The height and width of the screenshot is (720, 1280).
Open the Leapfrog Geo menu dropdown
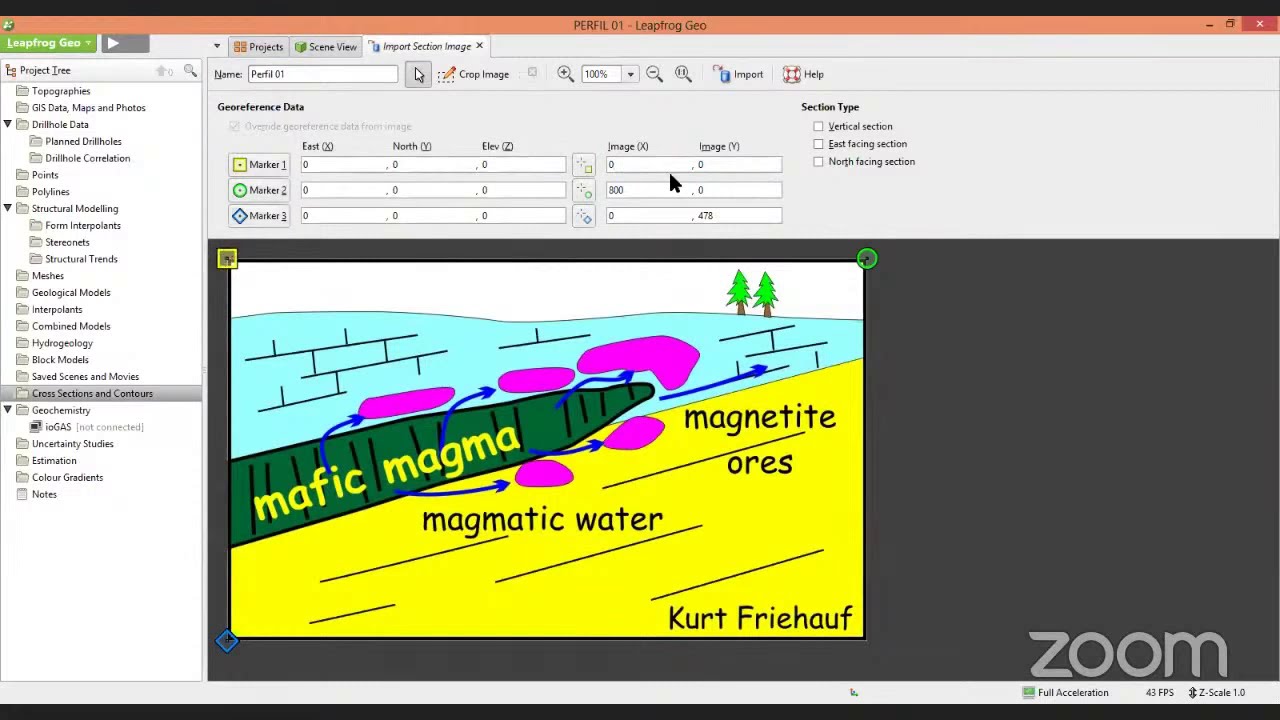pos(88,43)
